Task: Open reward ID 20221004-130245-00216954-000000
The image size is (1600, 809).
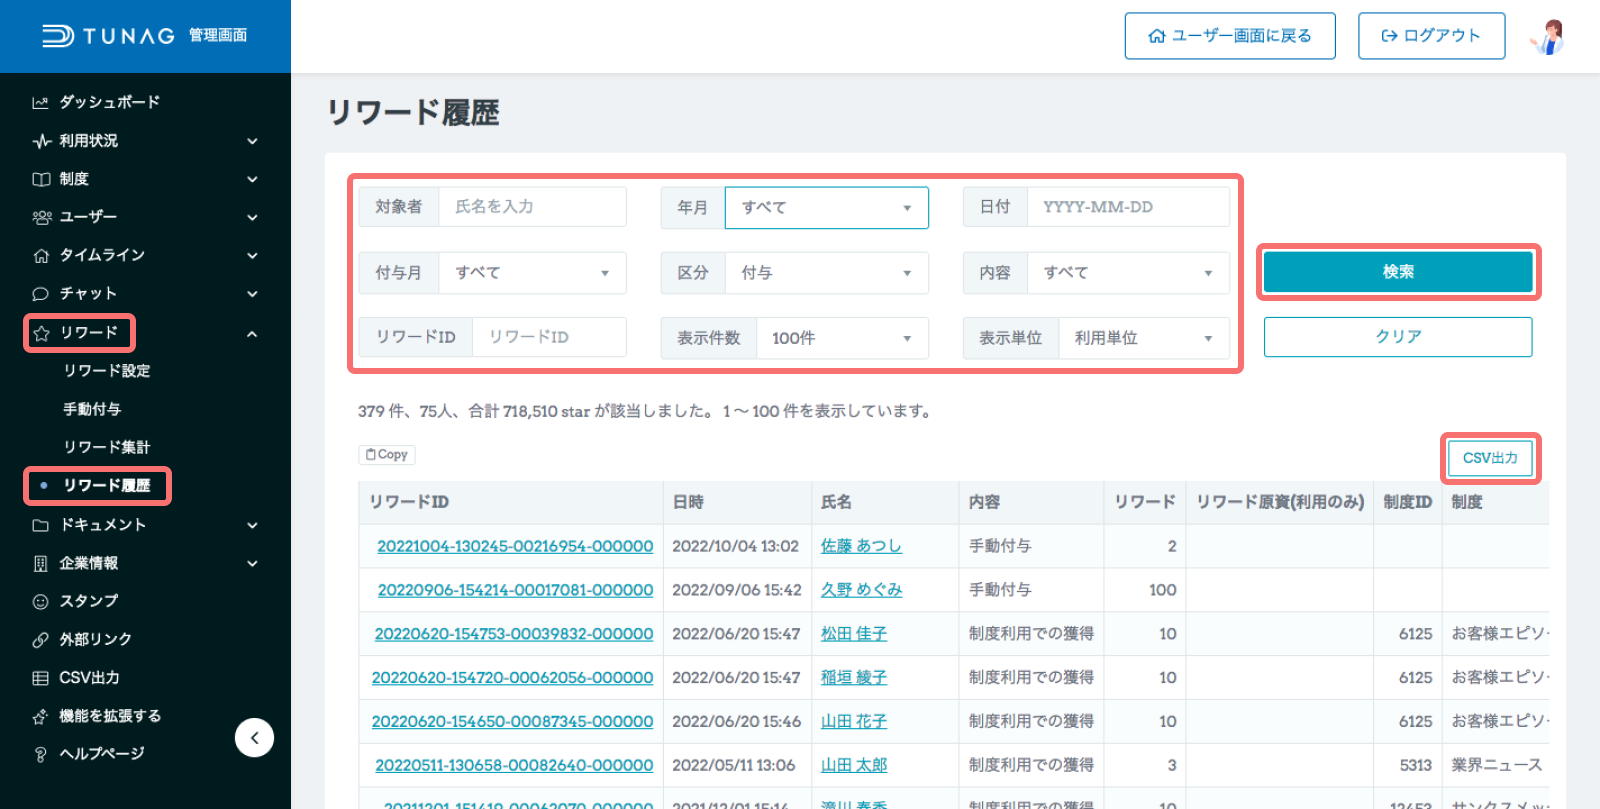Action: tap(515, 546)
